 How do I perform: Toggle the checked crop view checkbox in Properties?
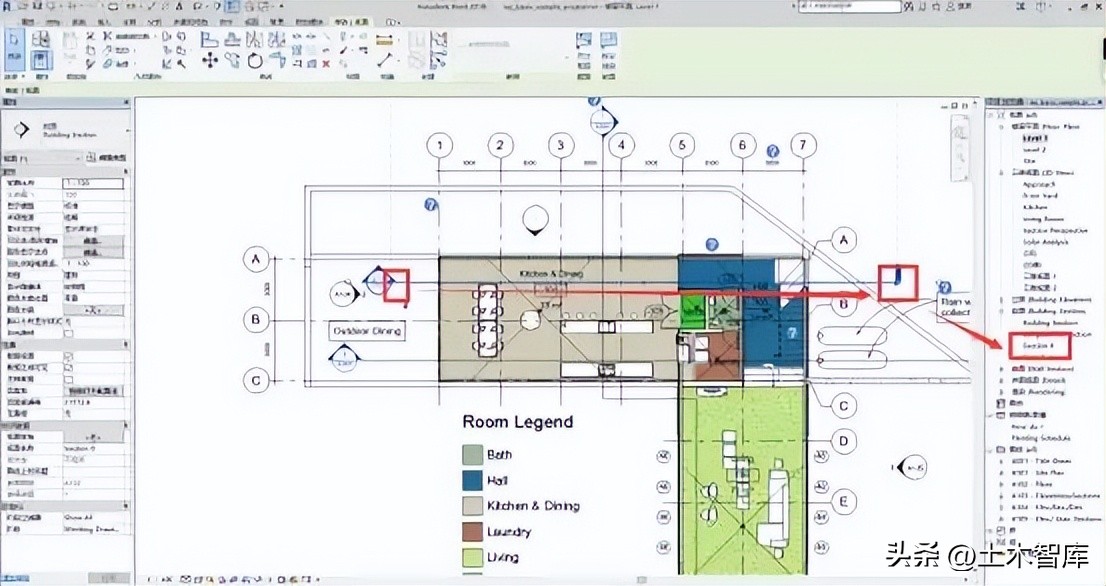68,355
